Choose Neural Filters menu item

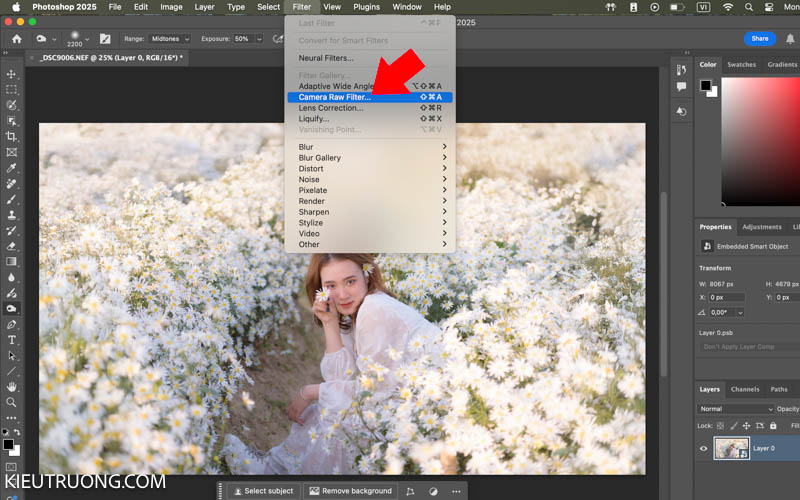[x=370, y=58]
